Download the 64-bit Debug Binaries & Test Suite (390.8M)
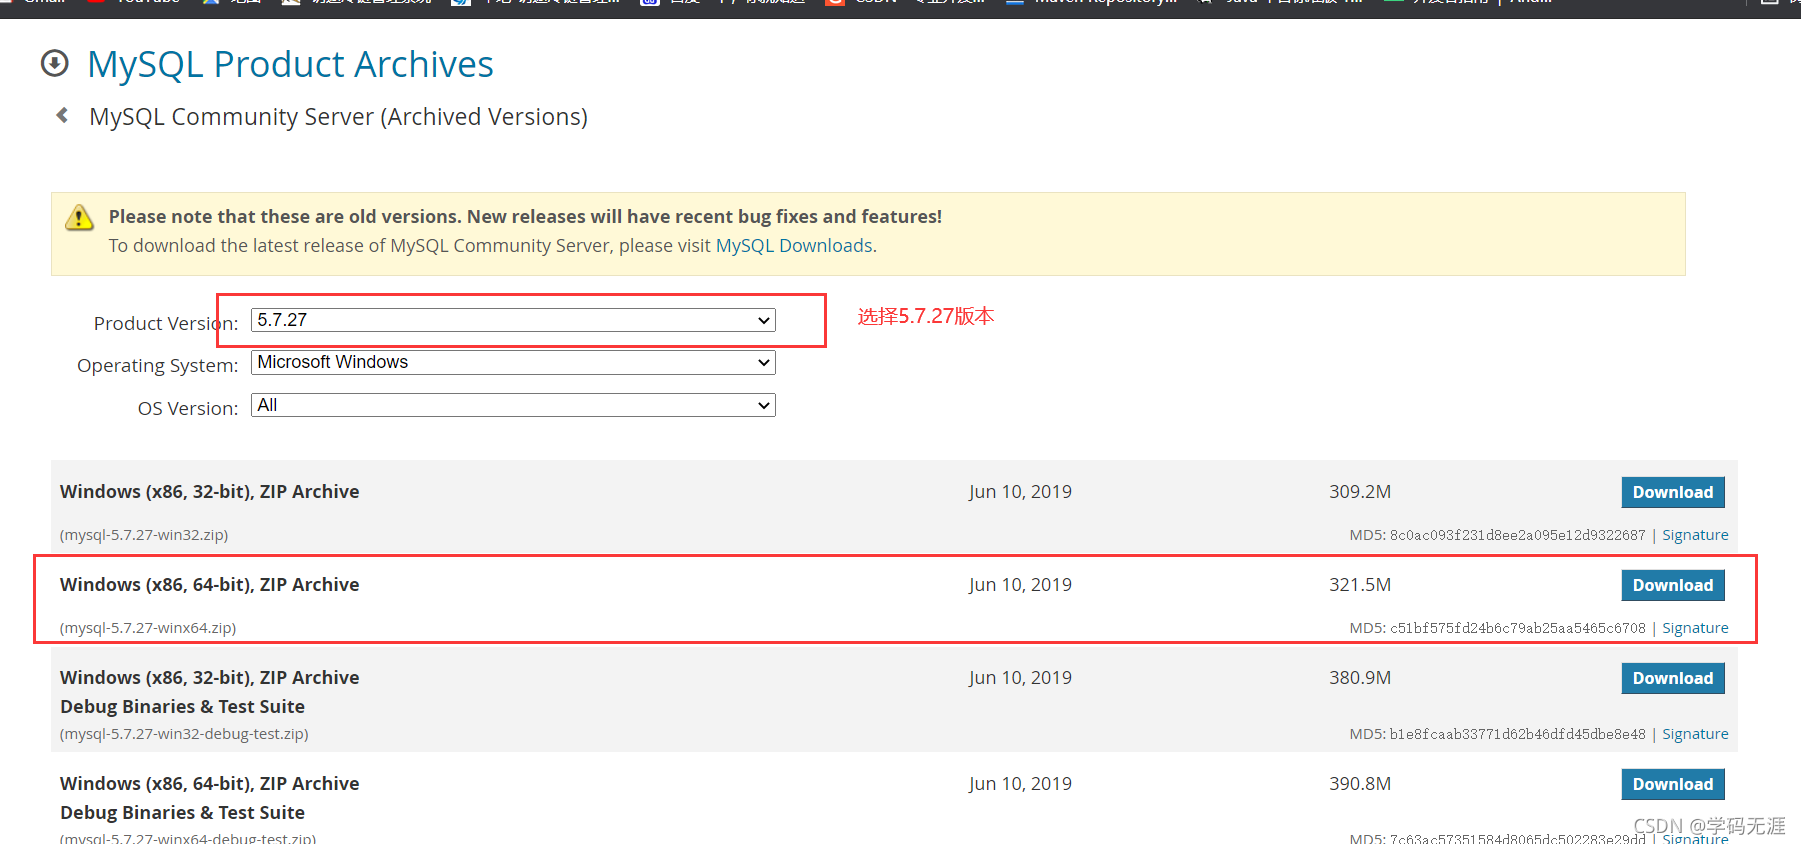The width and height of the screenshot is (1801, 844). [x=1673, y=784]
